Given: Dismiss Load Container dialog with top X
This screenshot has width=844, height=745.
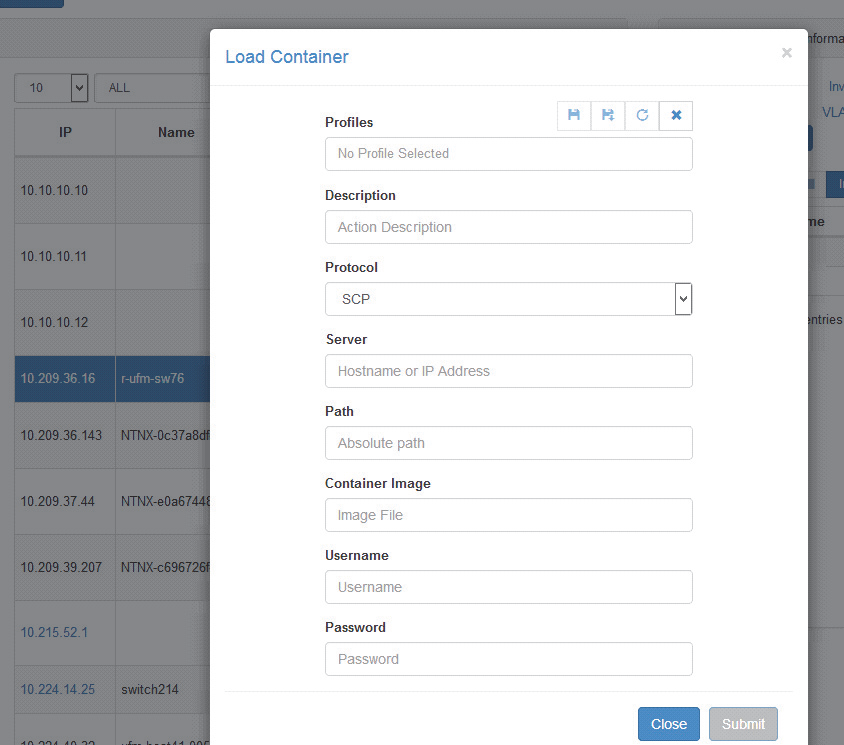Looking at the screenshot, I should click(786, 53).
